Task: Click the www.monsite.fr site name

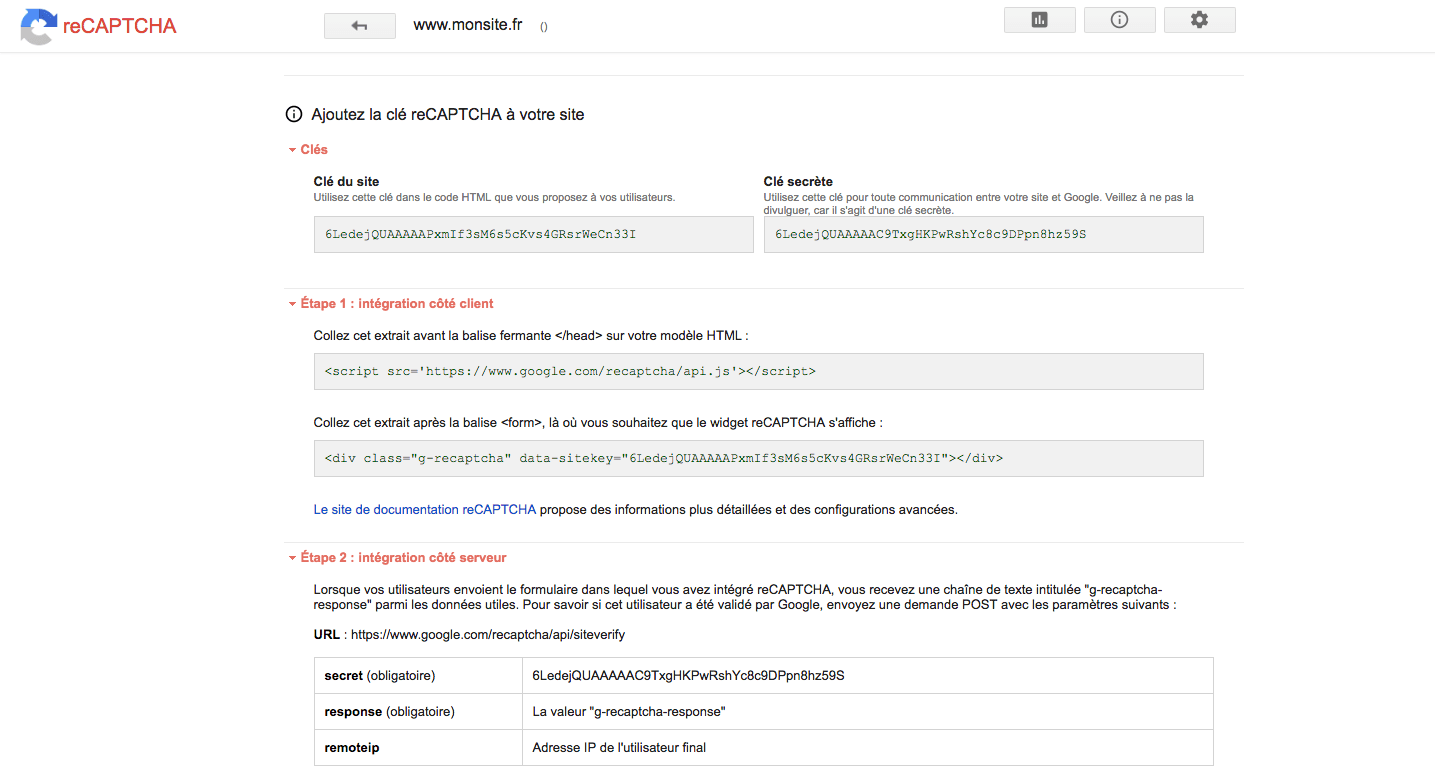Action: (x=468, y=26)
